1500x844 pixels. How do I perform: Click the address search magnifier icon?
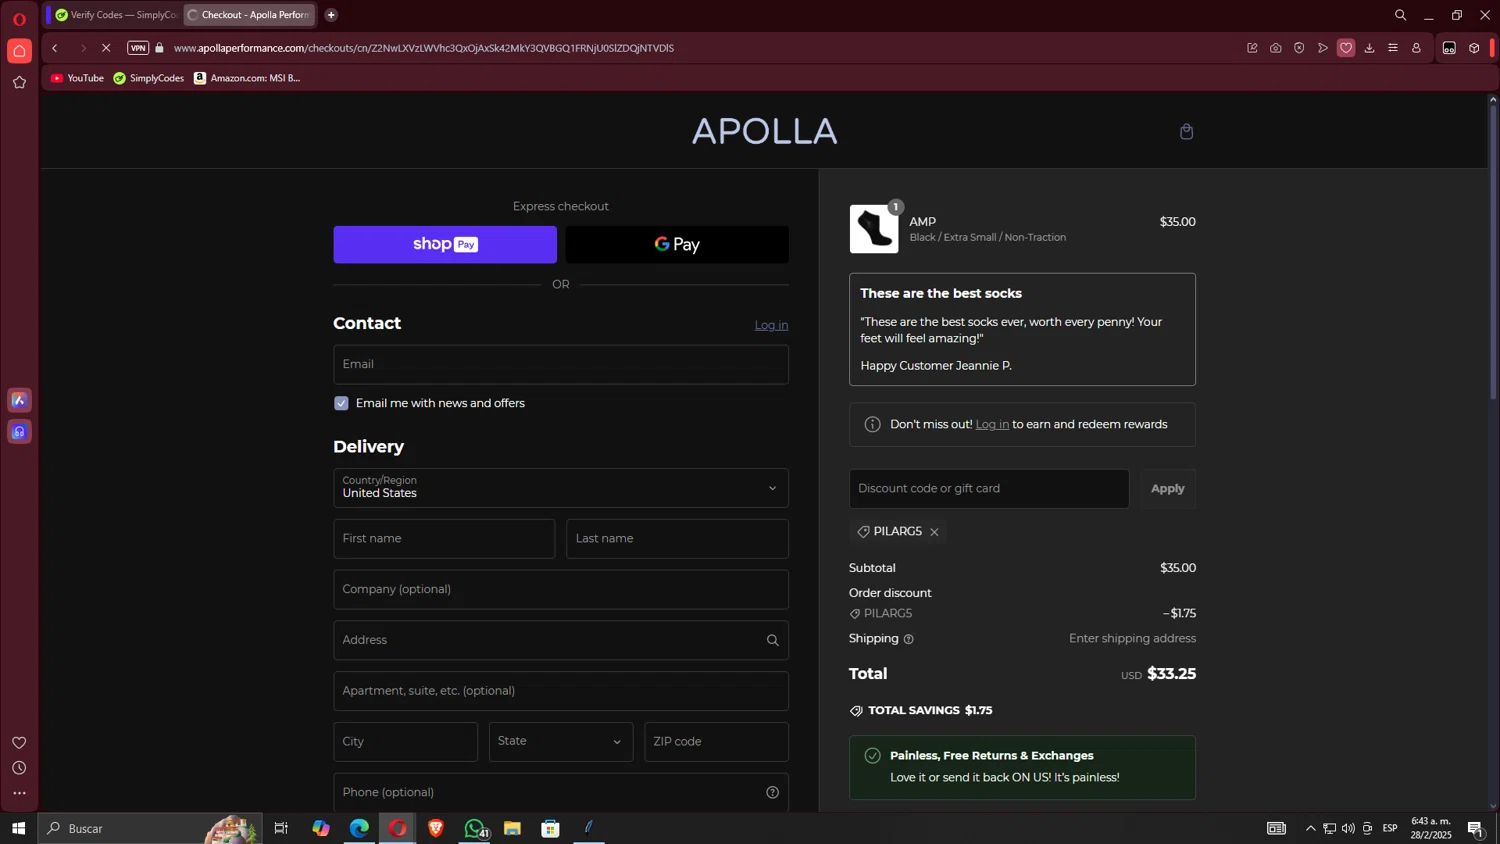pos(772,641)
